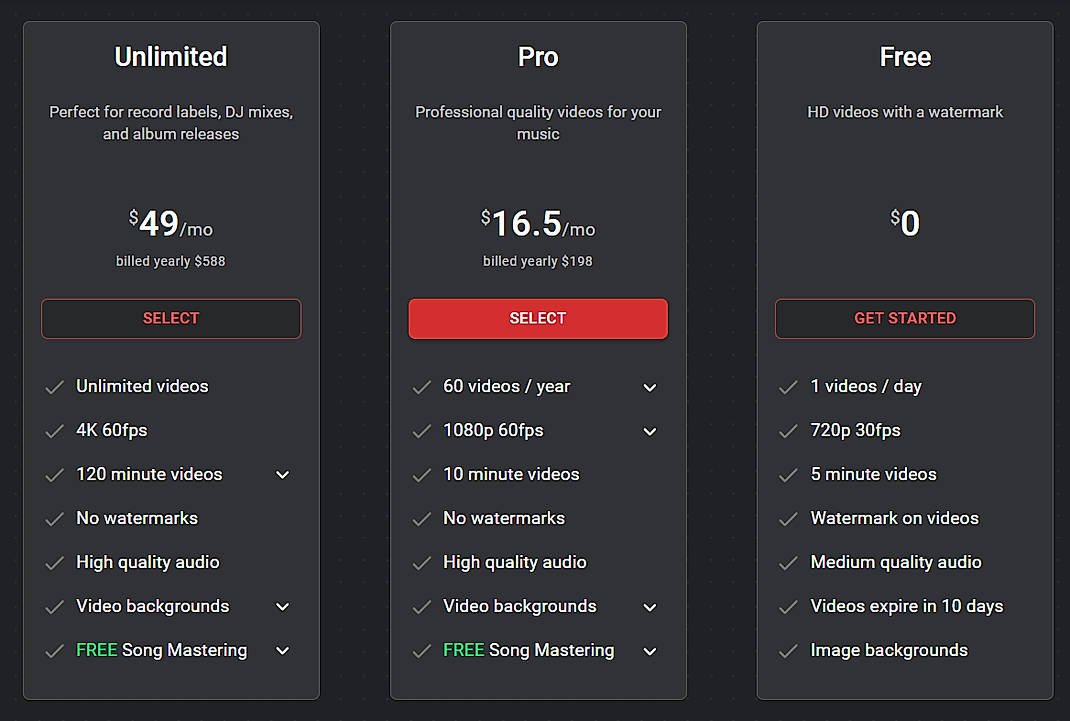Click '5 minute videos' feature text
Image resolution: width=1070 pixels, height=721 pixels.
click(873, 474)
